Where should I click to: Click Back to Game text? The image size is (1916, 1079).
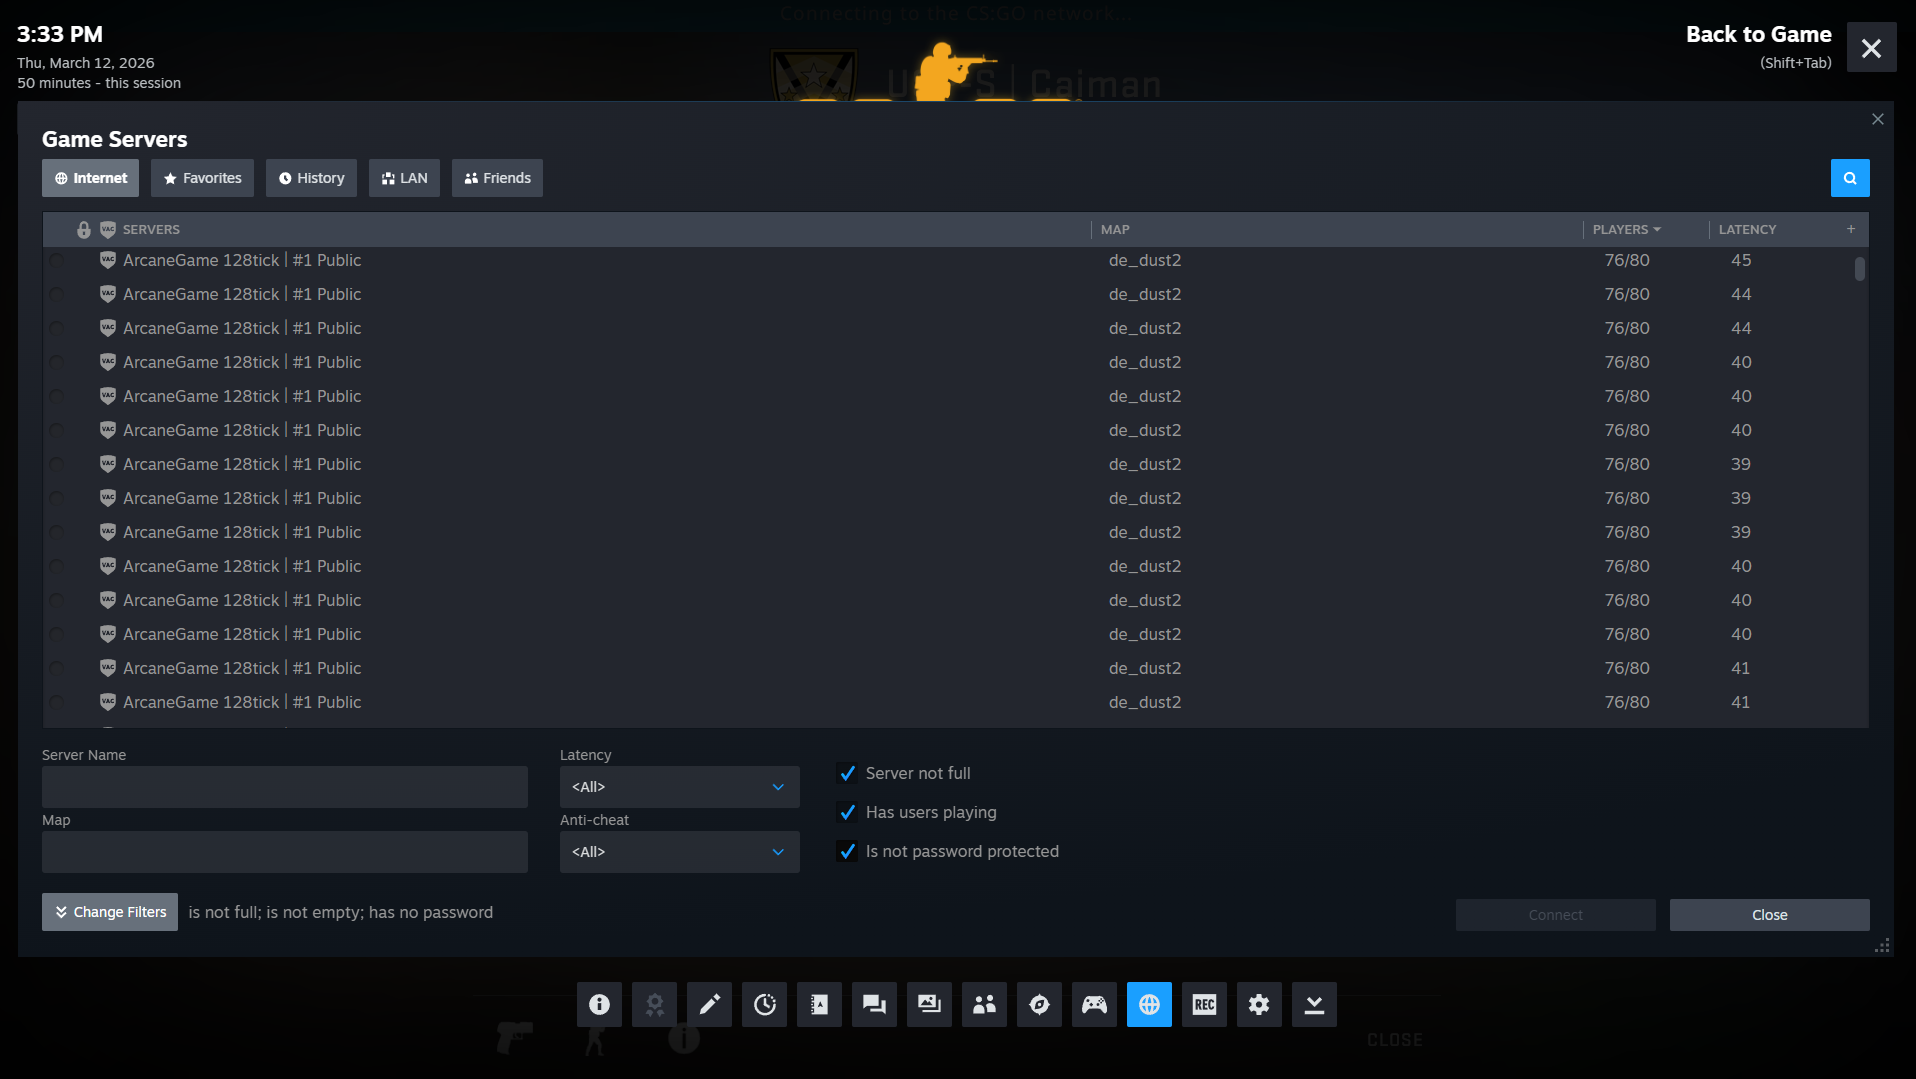click(x=1758, y=34)
